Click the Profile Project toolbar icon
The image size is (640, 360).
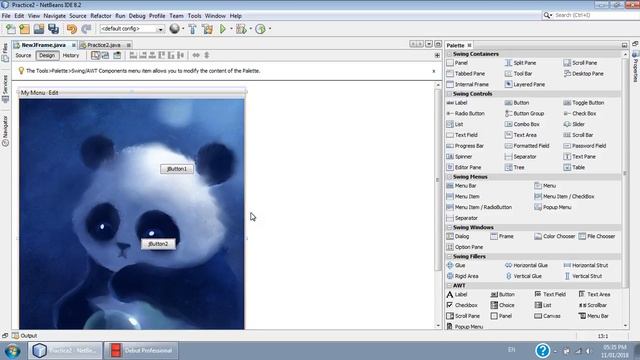[x=260, y=29]
